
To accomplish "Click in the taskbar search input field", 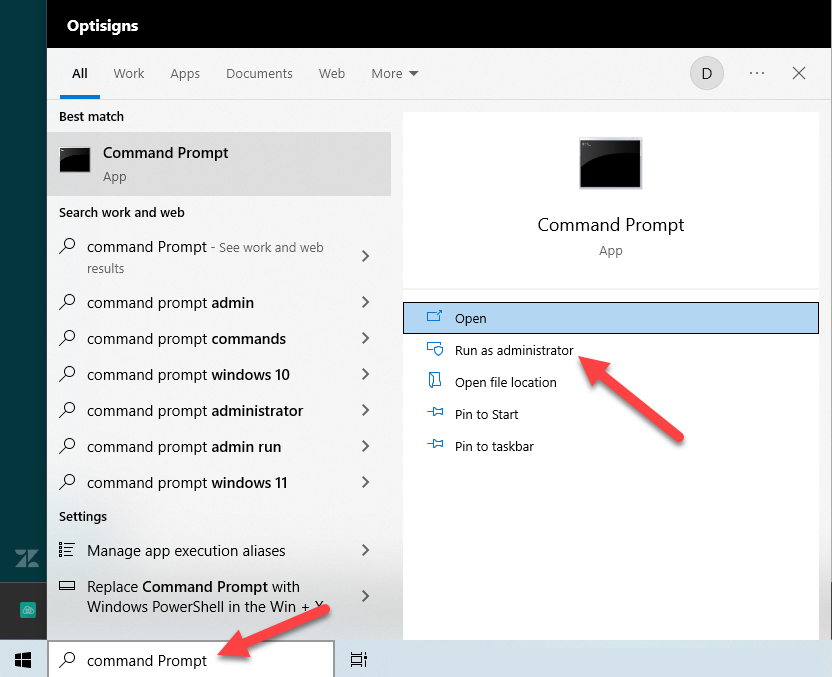I will pyautogui.click(x=191, y=659).
